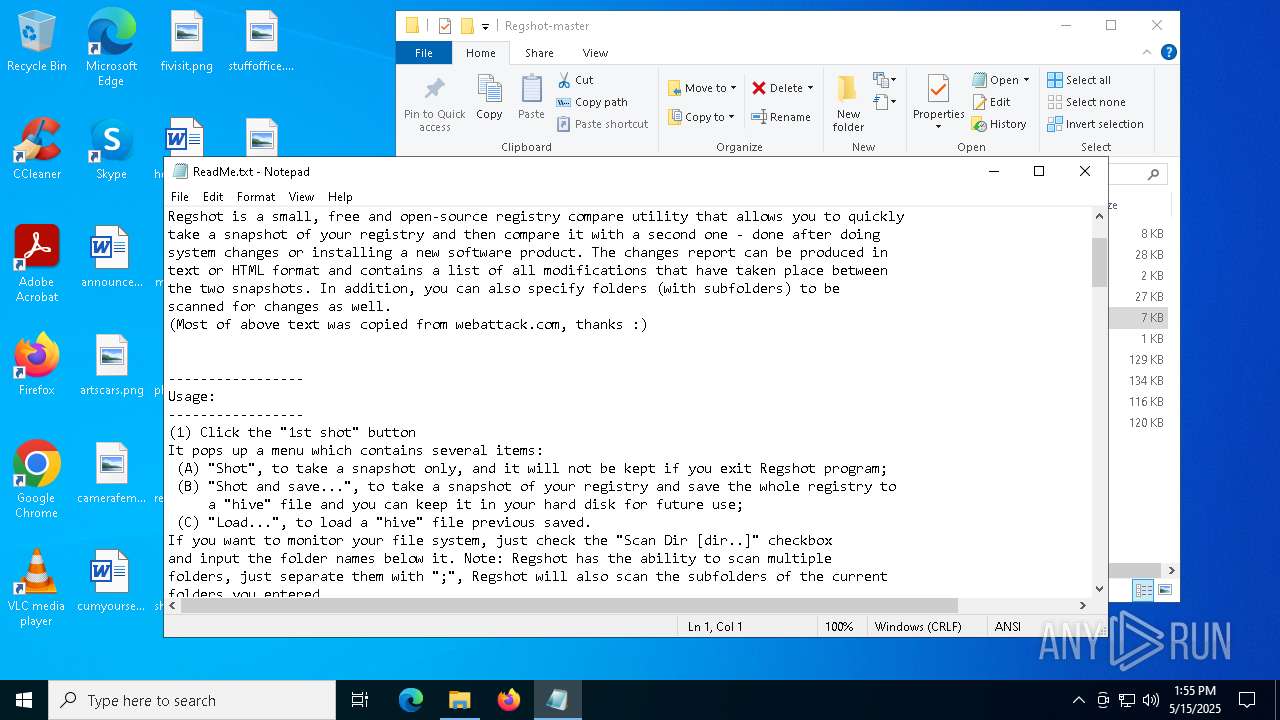Expand Easy access dropdown in ribbon

pyautogui.click(x=883, y=102)
